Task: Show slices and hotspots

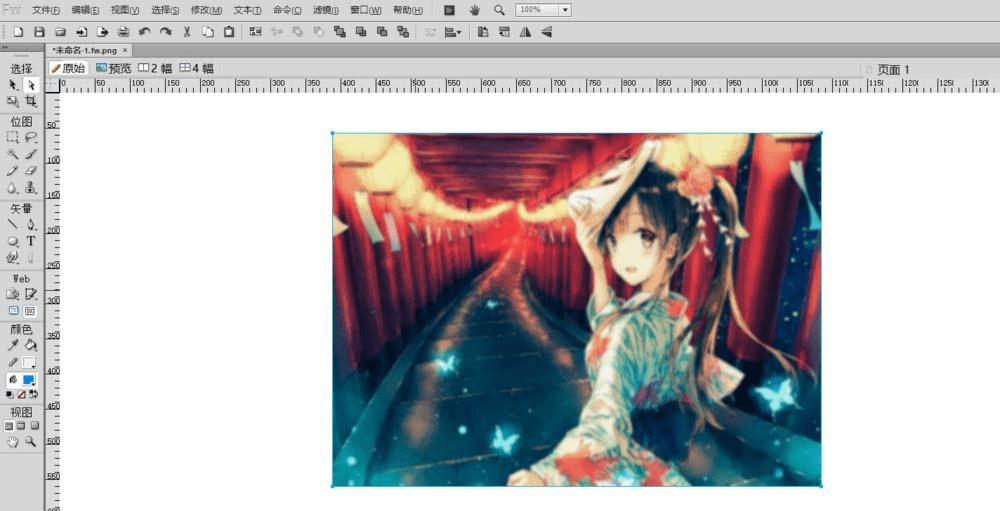Action: [x=30, y=311]
